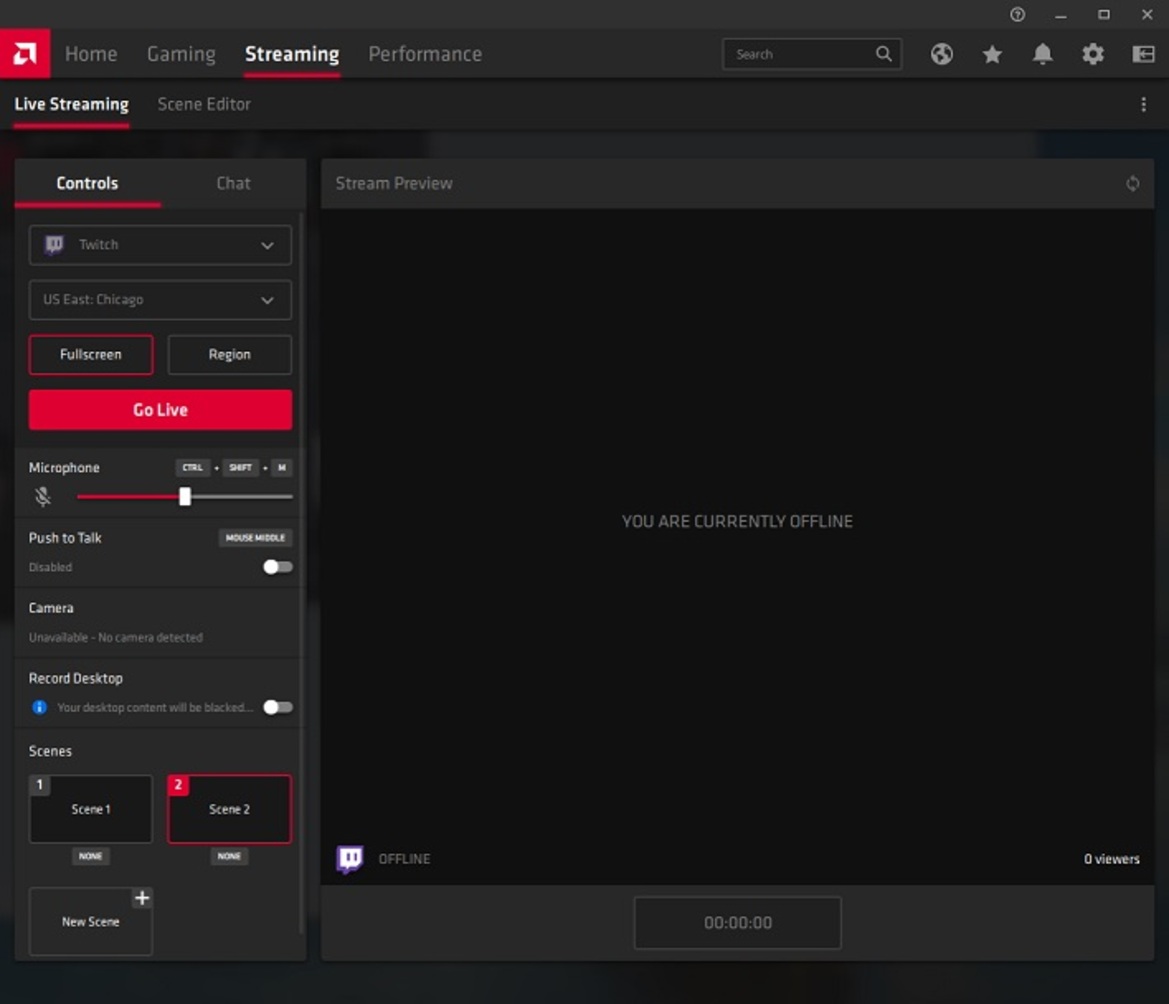
Task: Open Radeon settings gear
Action: click(1092, 54)
